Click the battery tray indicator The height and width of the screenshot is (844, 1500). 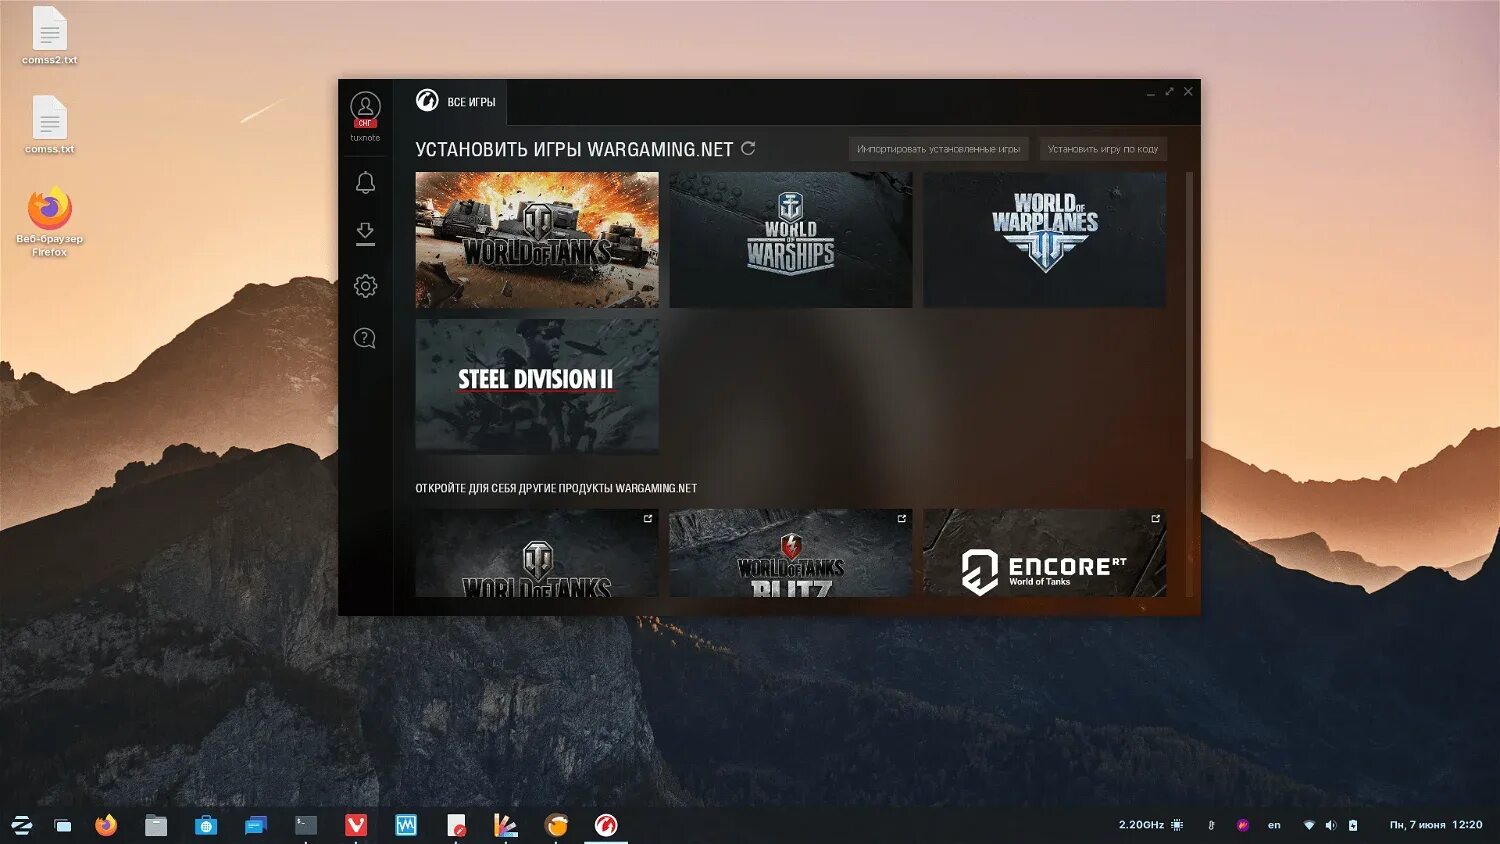click(1353, 825)
